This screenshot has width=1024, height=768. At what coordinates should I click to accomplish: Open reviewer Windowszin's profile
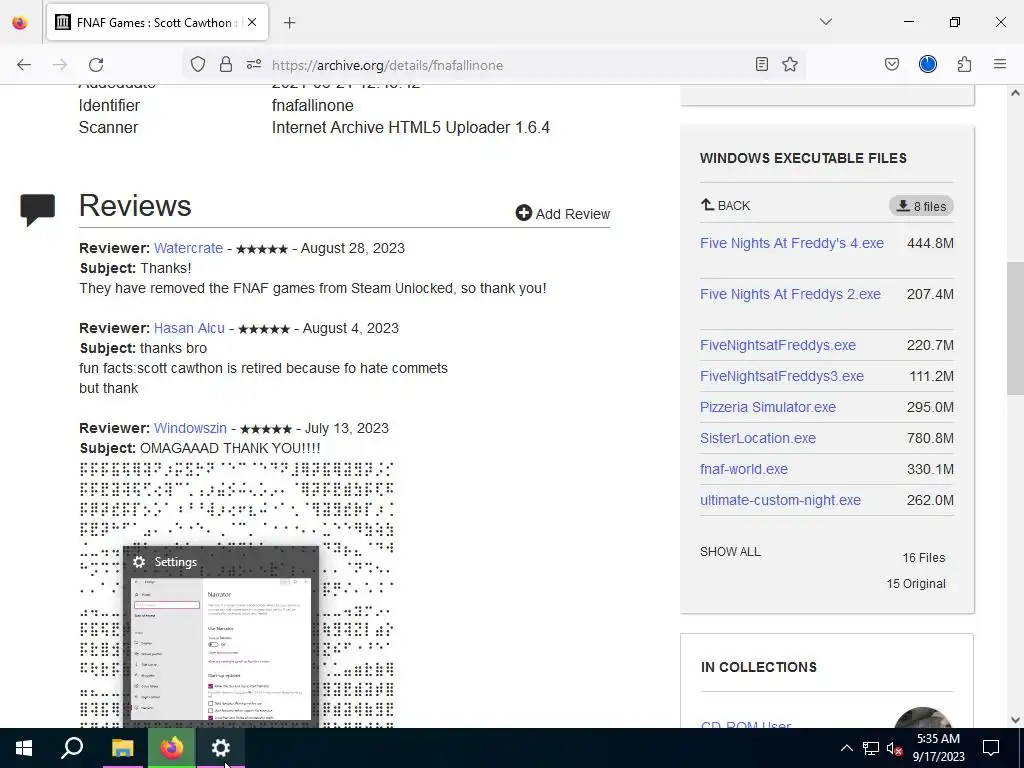click(x=190, y=428)
